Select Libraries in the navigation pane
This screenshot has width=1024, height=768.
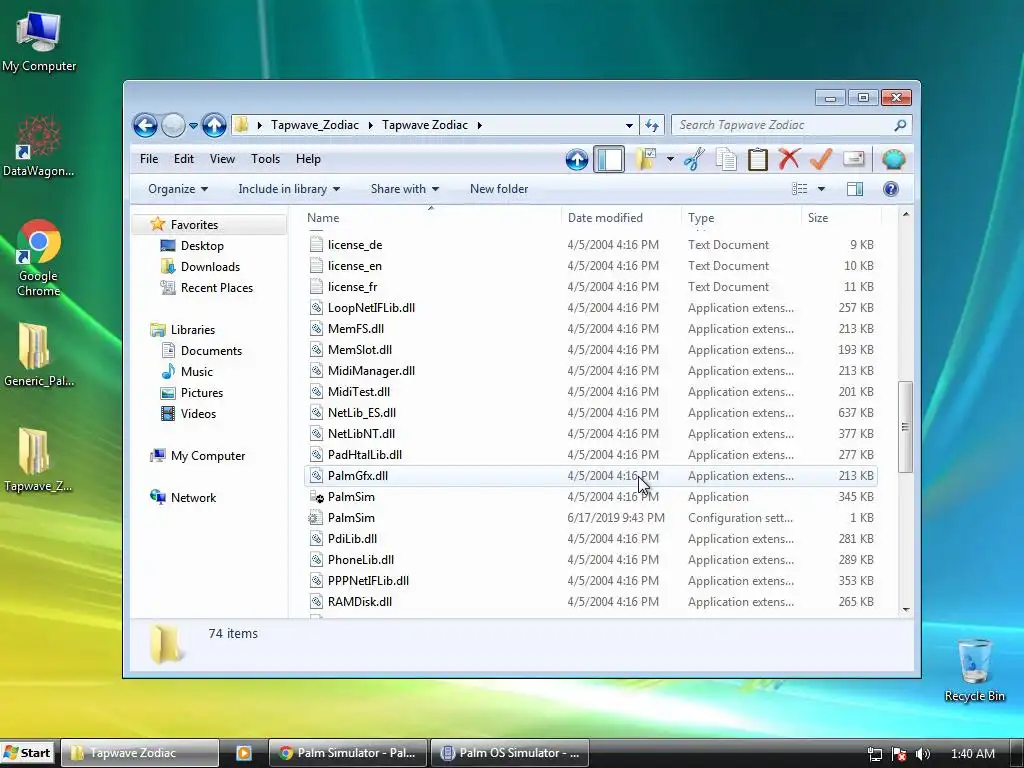pyautogui.click(x=193, y=330)
